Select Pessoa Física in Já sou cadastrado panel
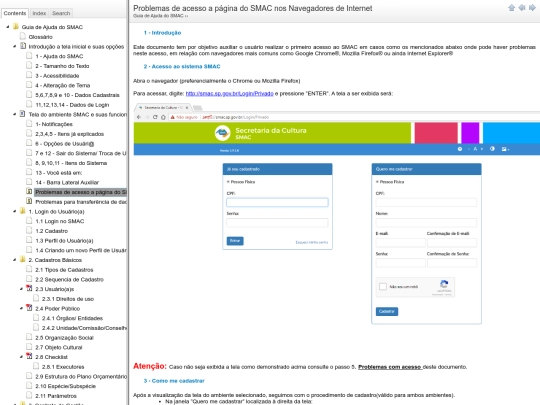The width and height of the screenshot is (540, 405). pyautogui.click(x=241, y=182)
